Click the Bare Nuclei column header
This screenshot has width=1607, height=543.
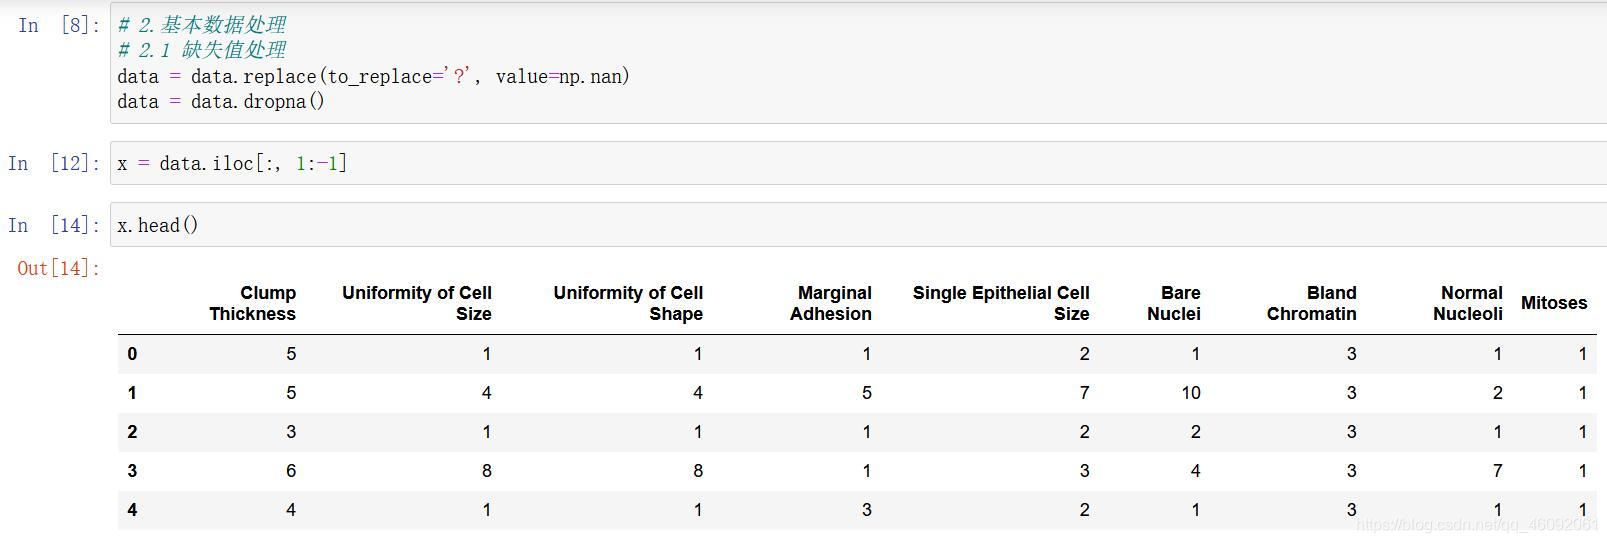[x=1174, y=303]
